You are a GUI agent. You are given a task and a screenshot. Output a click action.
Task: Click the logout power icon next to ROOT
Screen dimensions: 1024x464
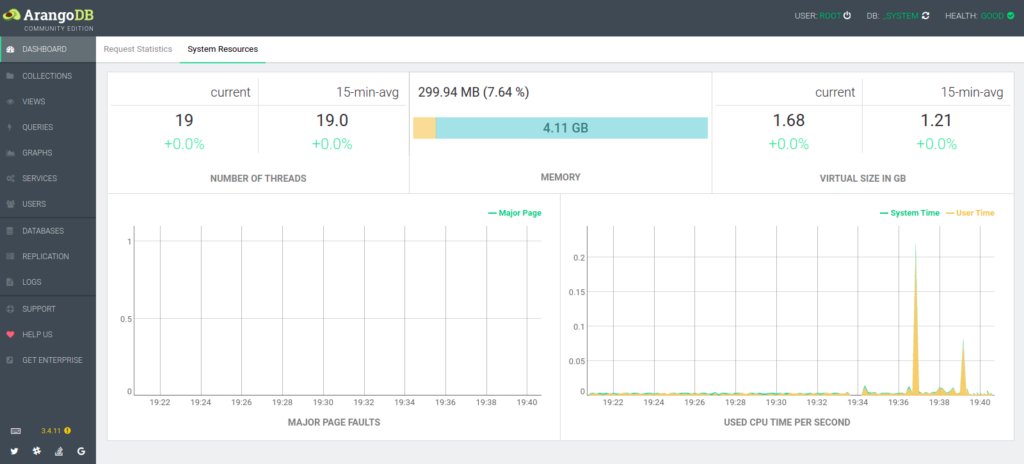click(x=847, y=16)
